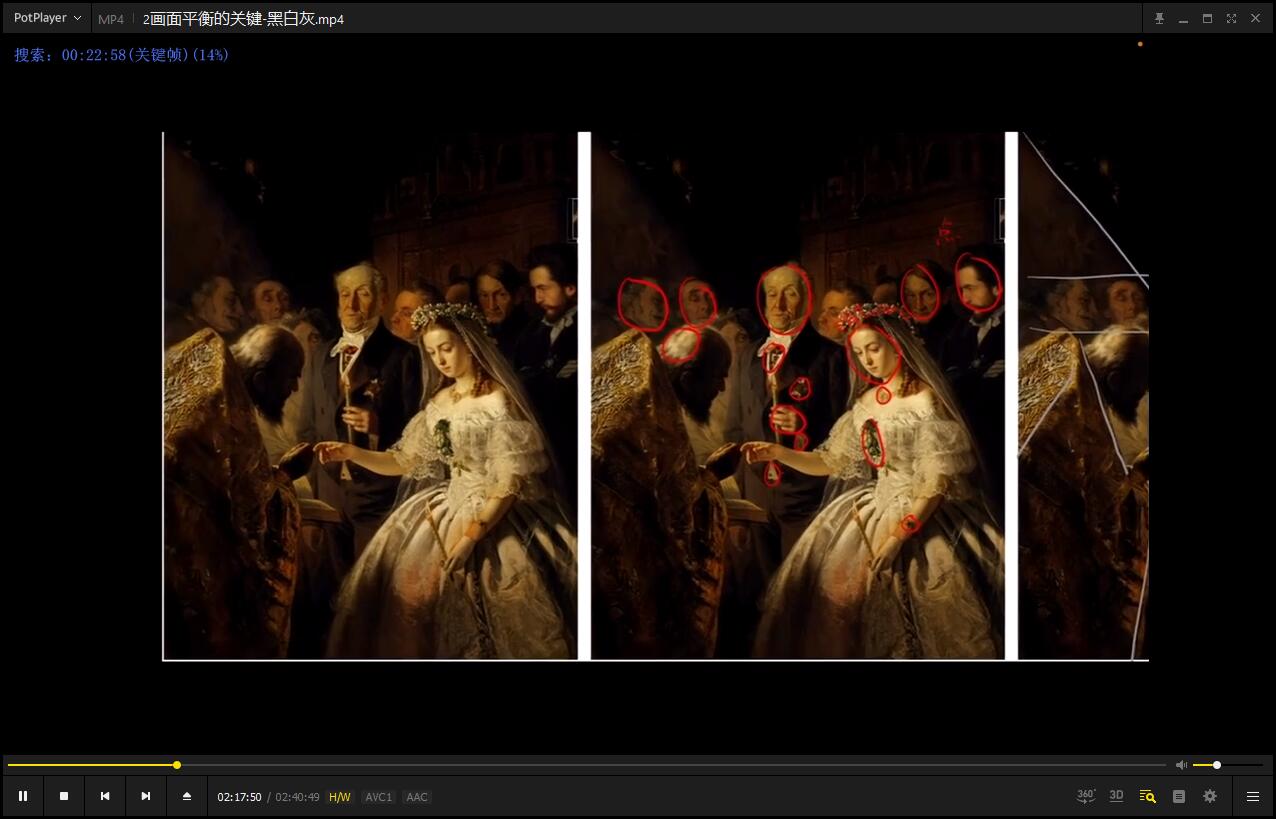Open the PotPlayer main menu dropdown
Screen dimensions: 1276x819
tap(47, 18)
